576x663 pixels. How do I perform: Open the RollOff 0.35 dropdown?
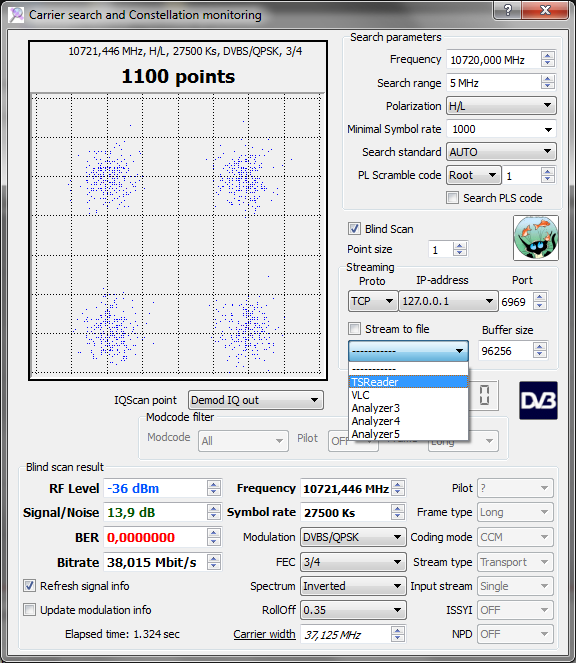353,610
